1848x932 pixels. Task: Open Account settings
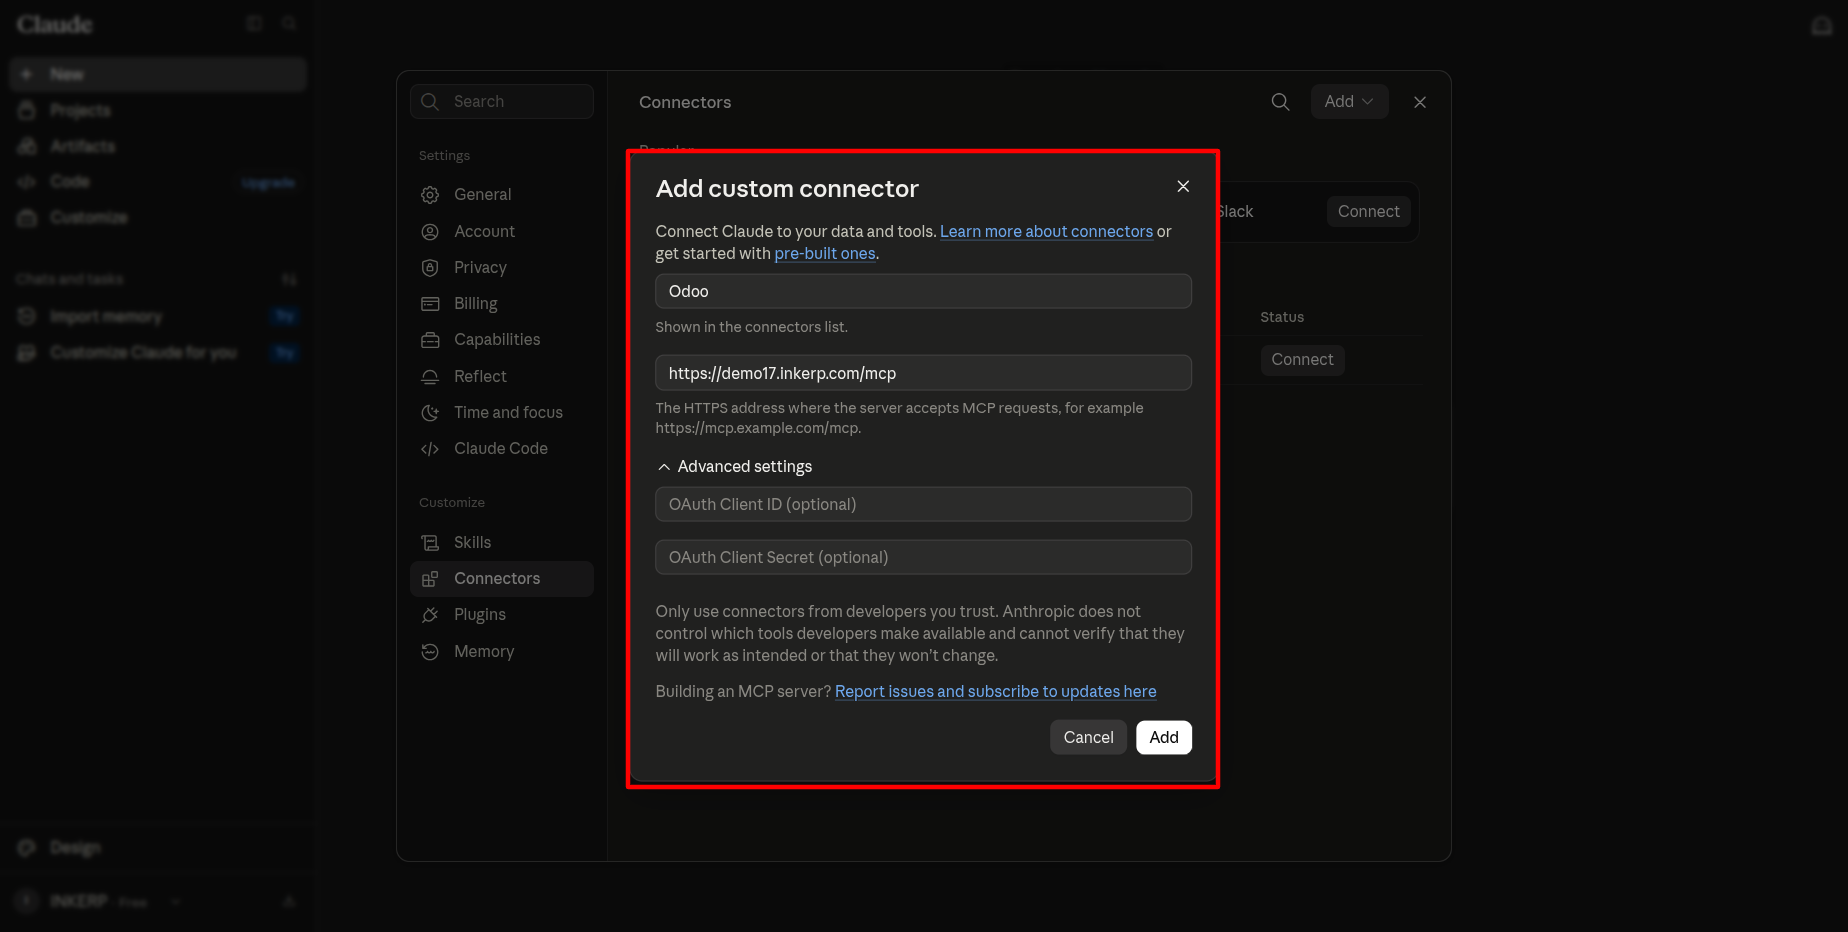pos(502,231)
